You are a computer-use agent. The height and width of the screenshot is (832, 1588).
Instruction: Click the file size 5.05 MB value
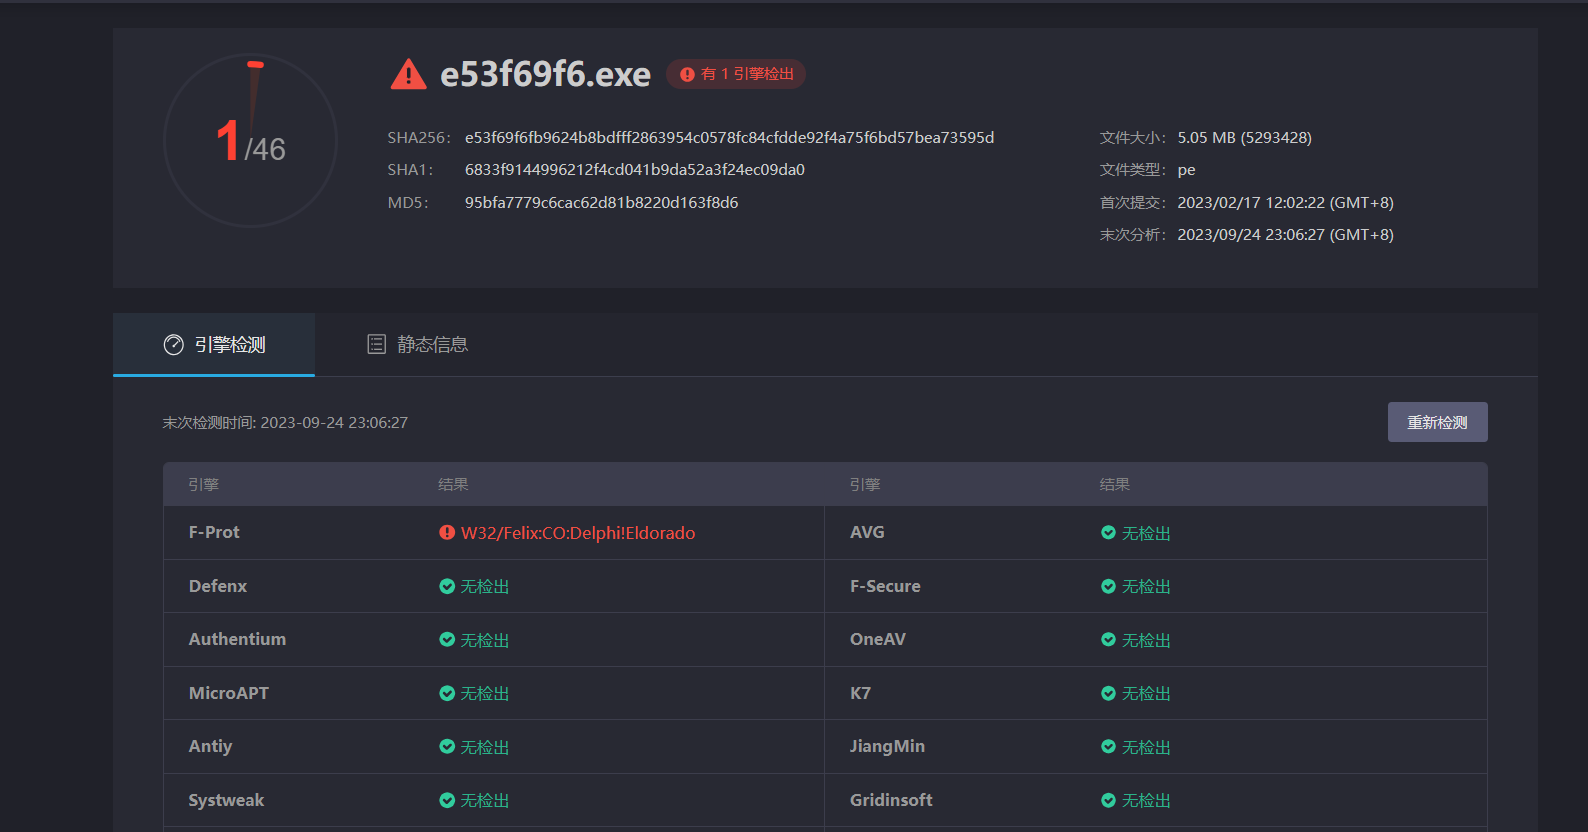tap(1244, 138)
